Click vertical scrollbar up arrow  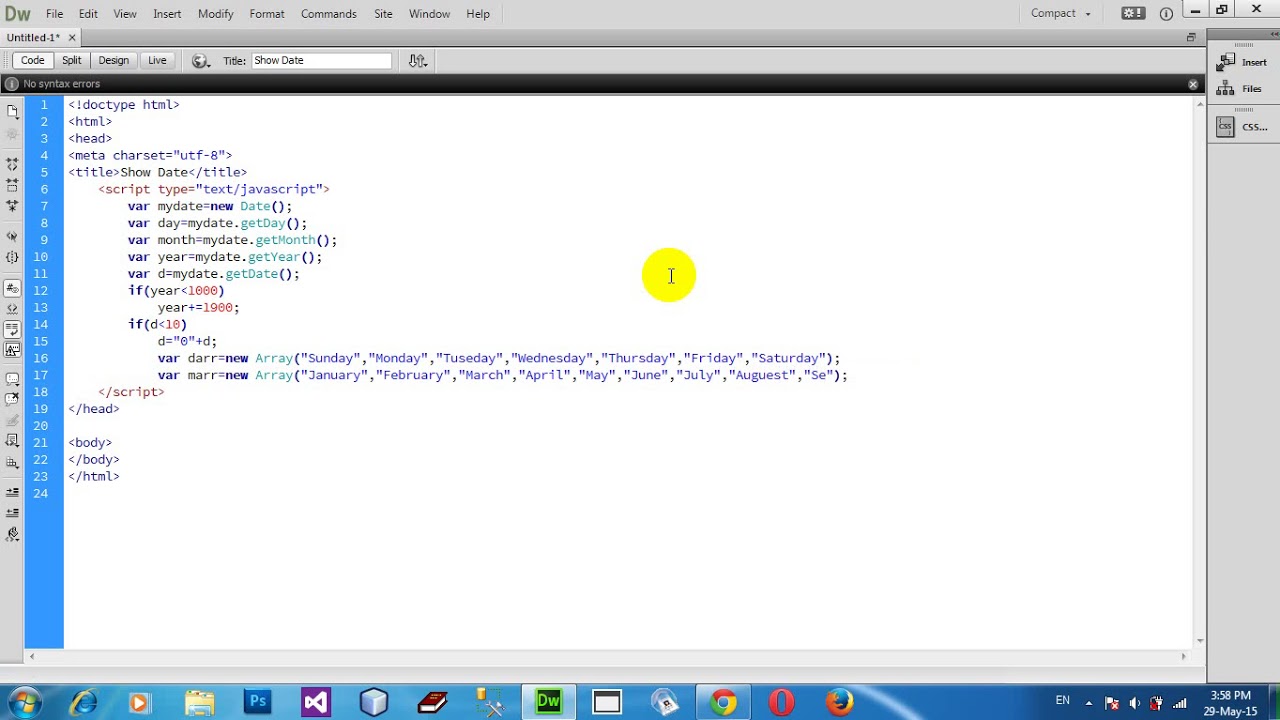pyautogui.click(x=1200, y=104)
